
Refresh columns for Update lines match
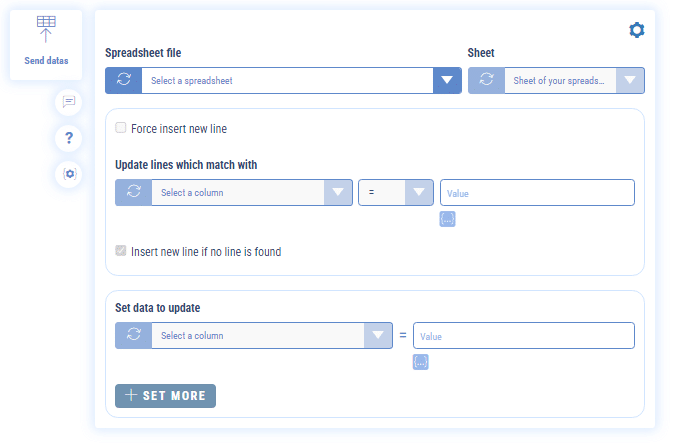[133, 193]
